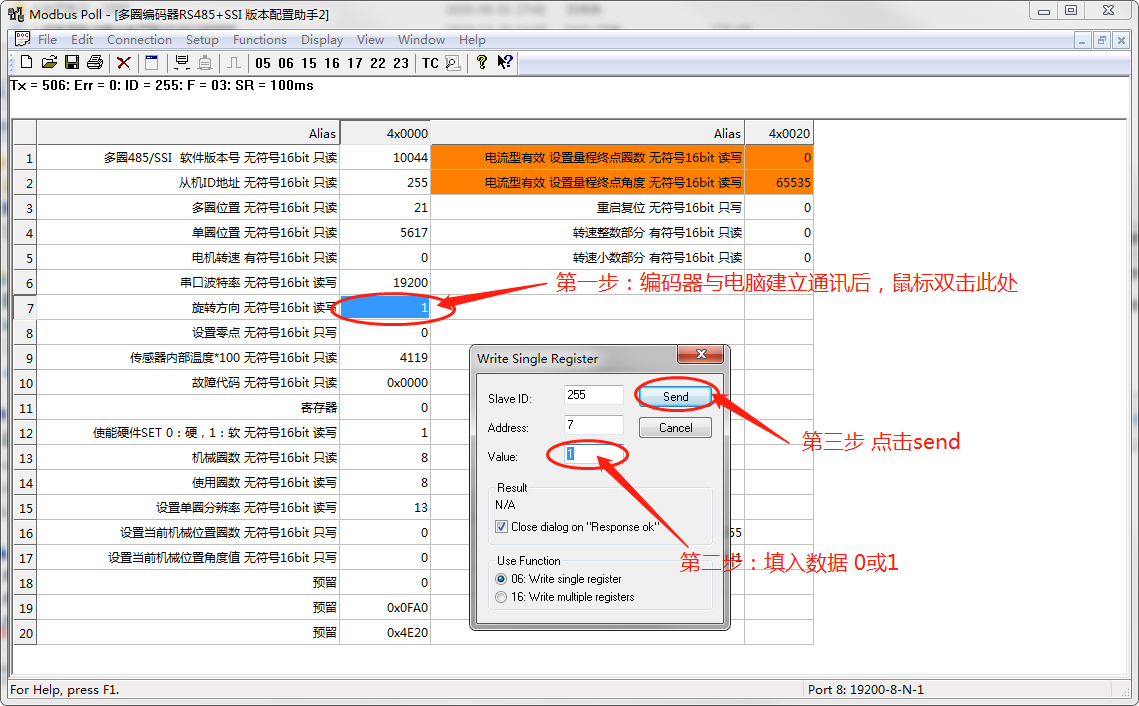Print using the printer toolbar icon
Screen dimensions: 1139x706
95,62
